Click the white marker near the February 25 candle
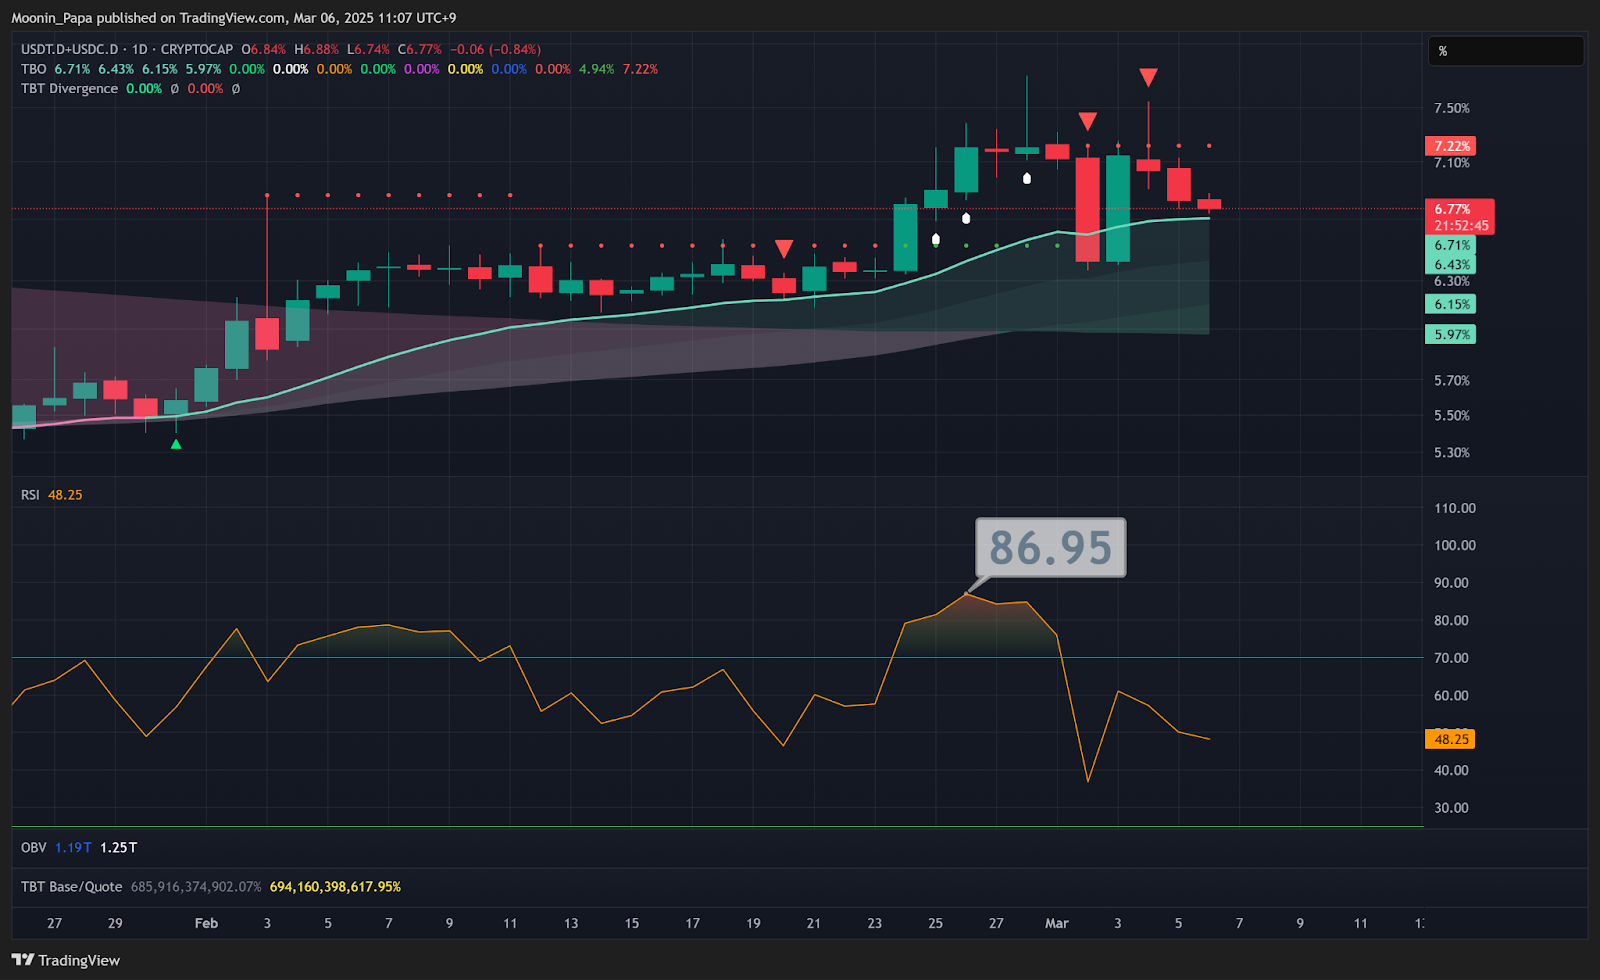This screenshot has height=980, width=1600. 935,240
